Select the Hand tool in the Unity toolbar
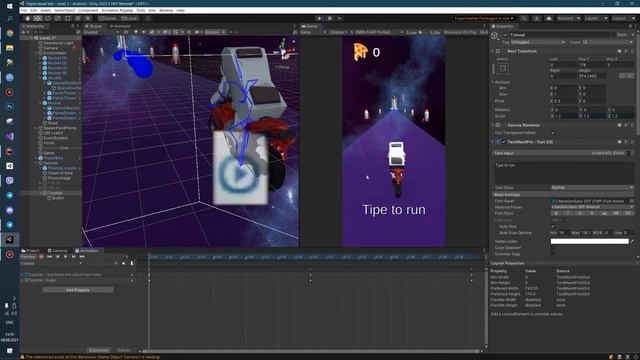The image size is (640, 360). (28, 18)
